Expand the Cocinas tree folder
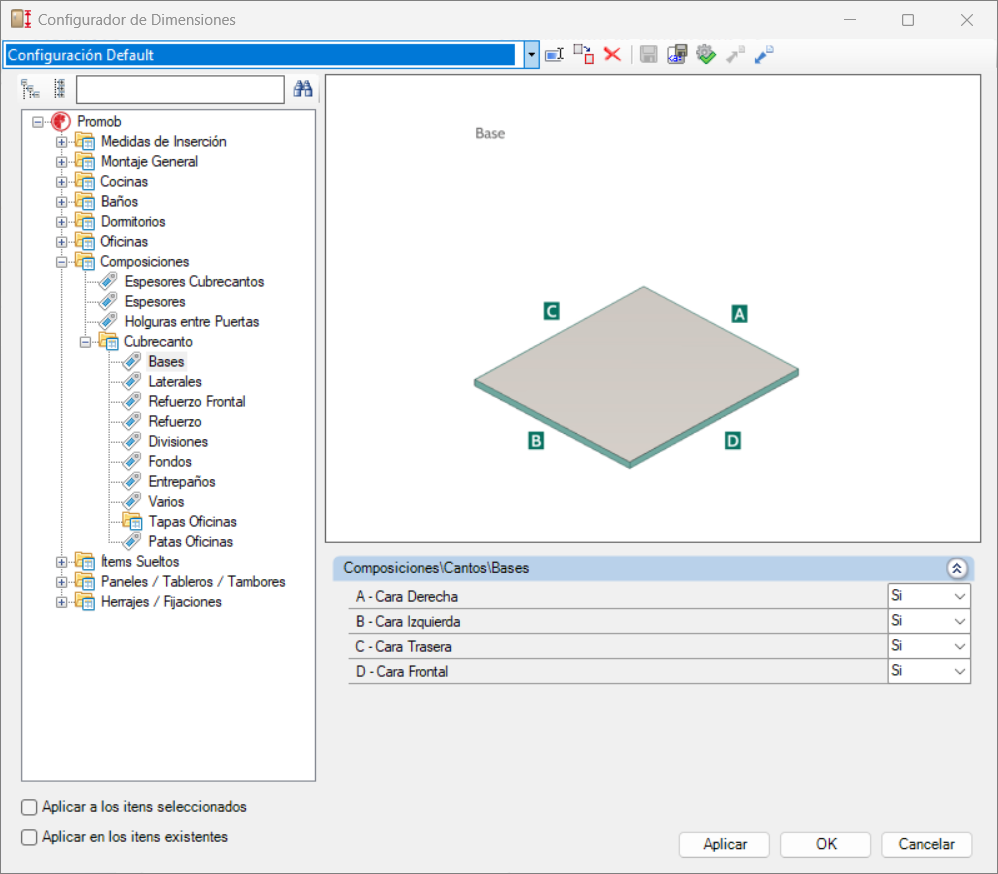This screenshot has width=998, height=874. pyautogui.click(x=61, y=182)
